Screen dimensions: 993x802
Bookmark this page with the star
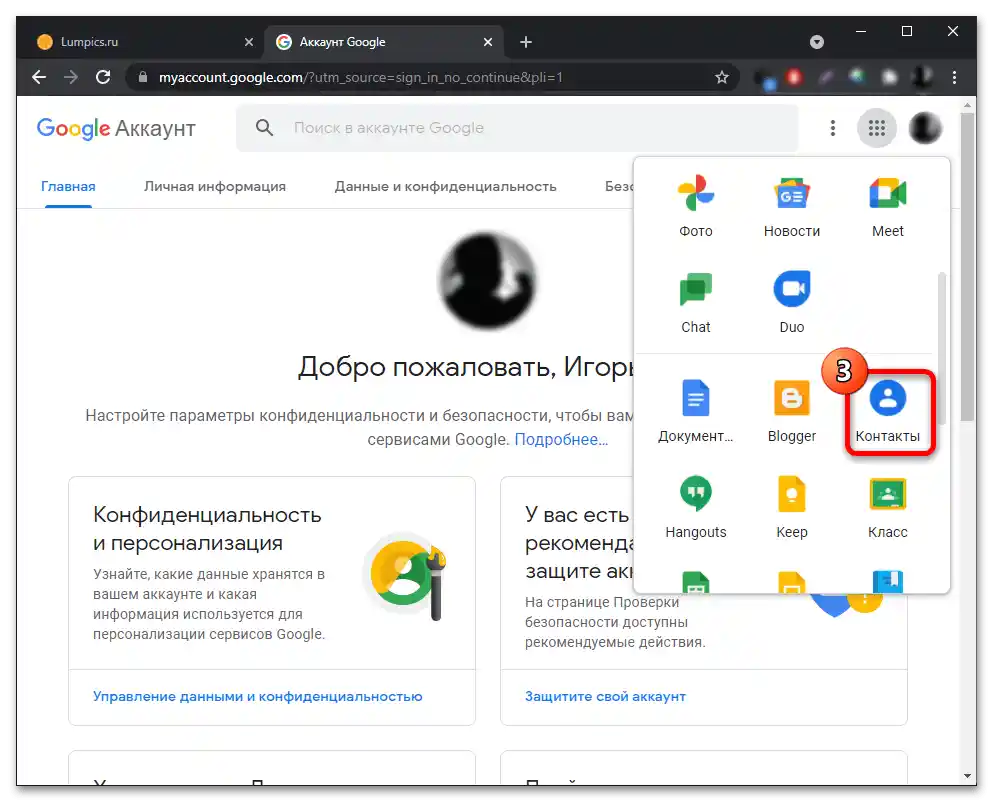[721, 77]
